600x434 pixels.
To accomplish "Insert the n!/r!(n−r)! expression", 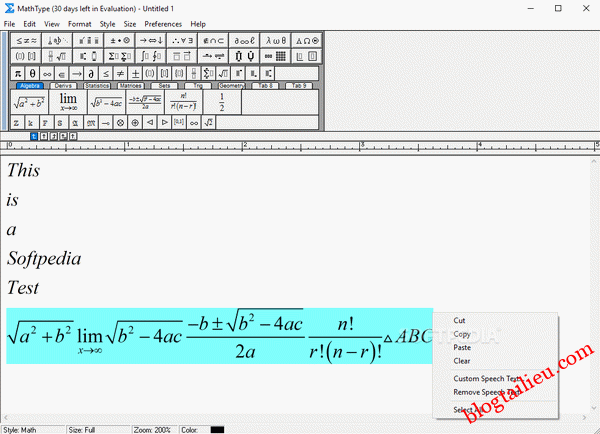I will pyautogui.click(x=184, y=102).
